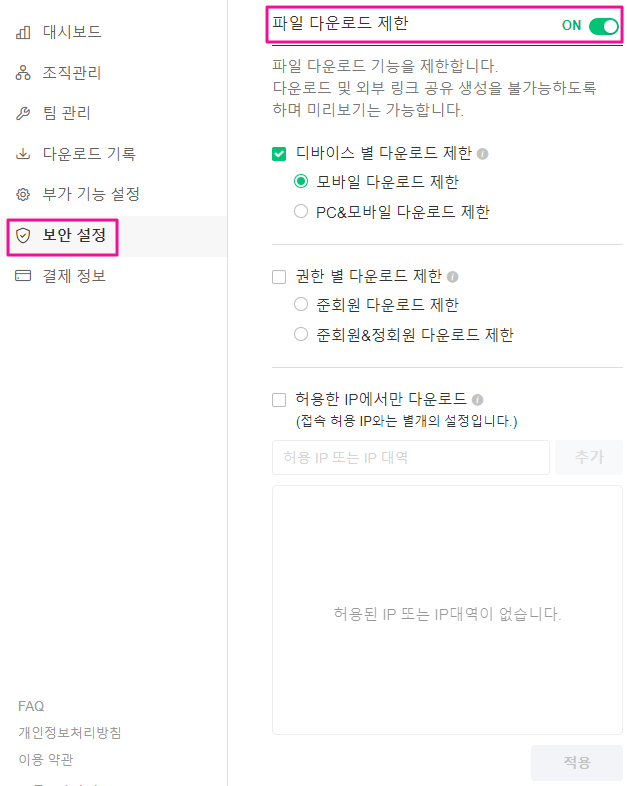Click the security settings shield icon
Screen dimensions: 627x786
click(23, 237)
